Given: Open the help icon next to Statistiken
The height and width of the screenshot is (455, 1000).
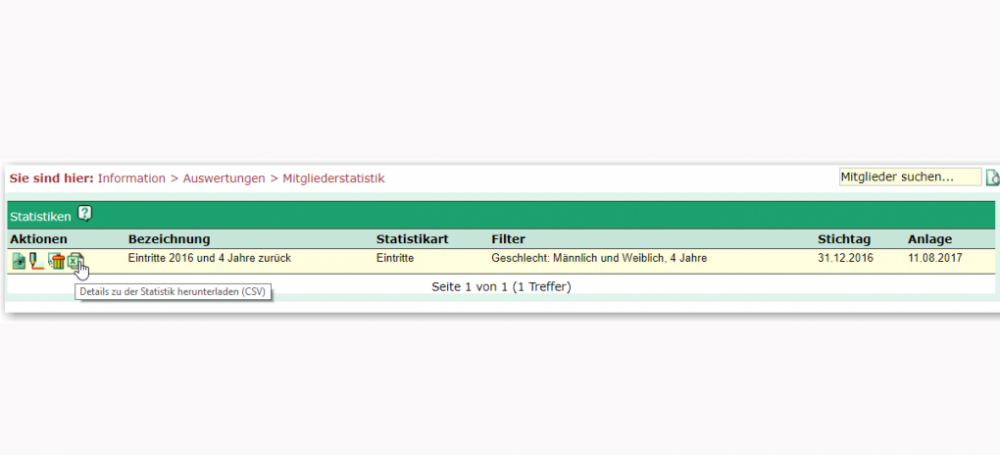Looking at the screenshot, I should click(x=85, y=214).
